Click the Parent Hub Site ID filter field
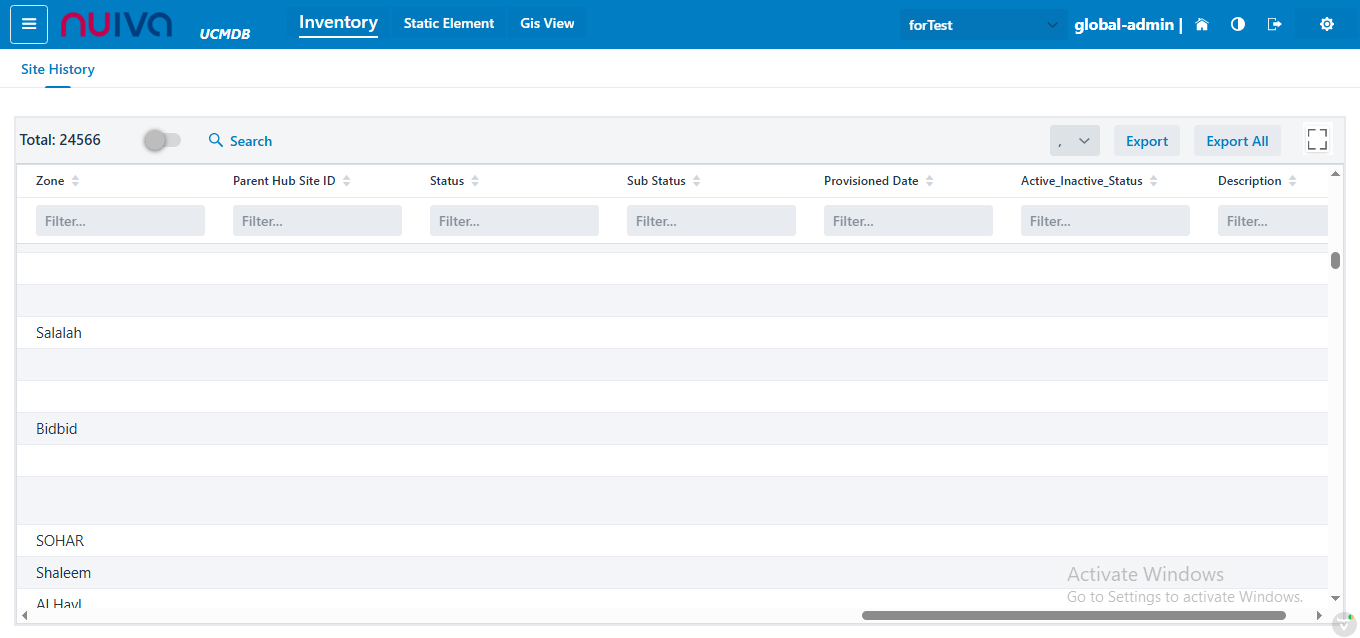 [x=317, y=221]
